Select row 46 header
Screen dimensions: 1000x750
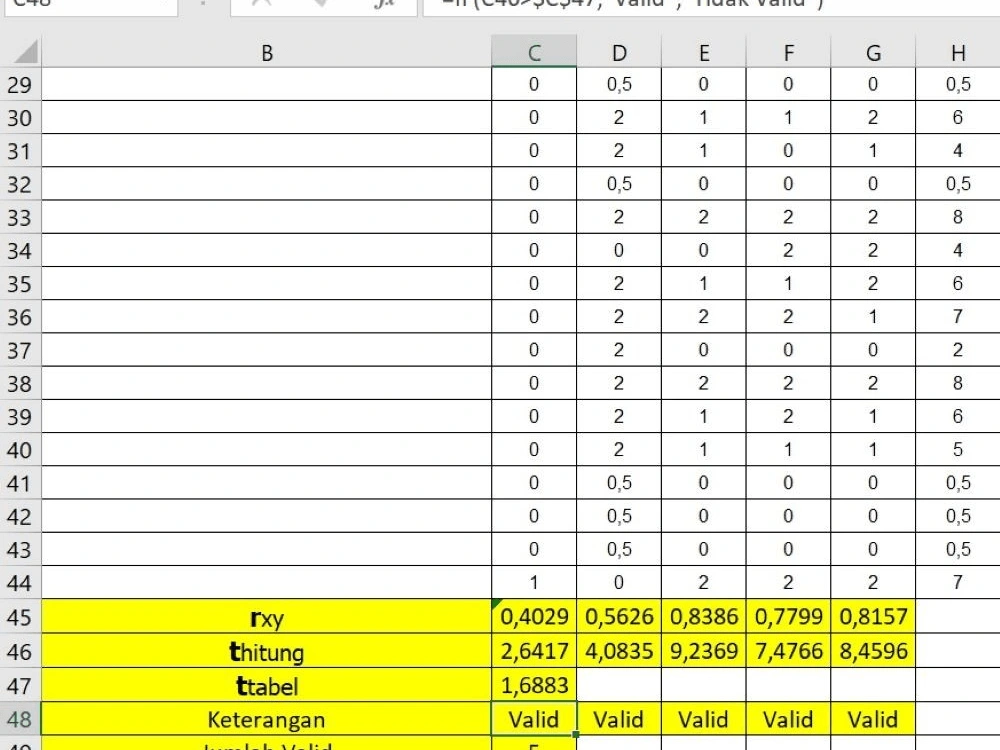20,651
